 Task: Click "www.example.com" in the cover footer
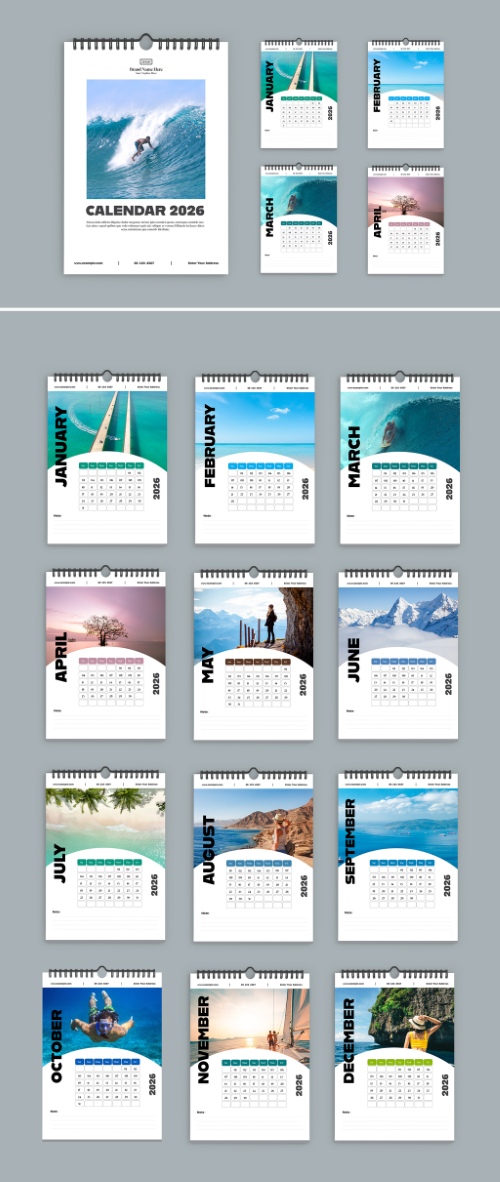click(x=87, y=263)
